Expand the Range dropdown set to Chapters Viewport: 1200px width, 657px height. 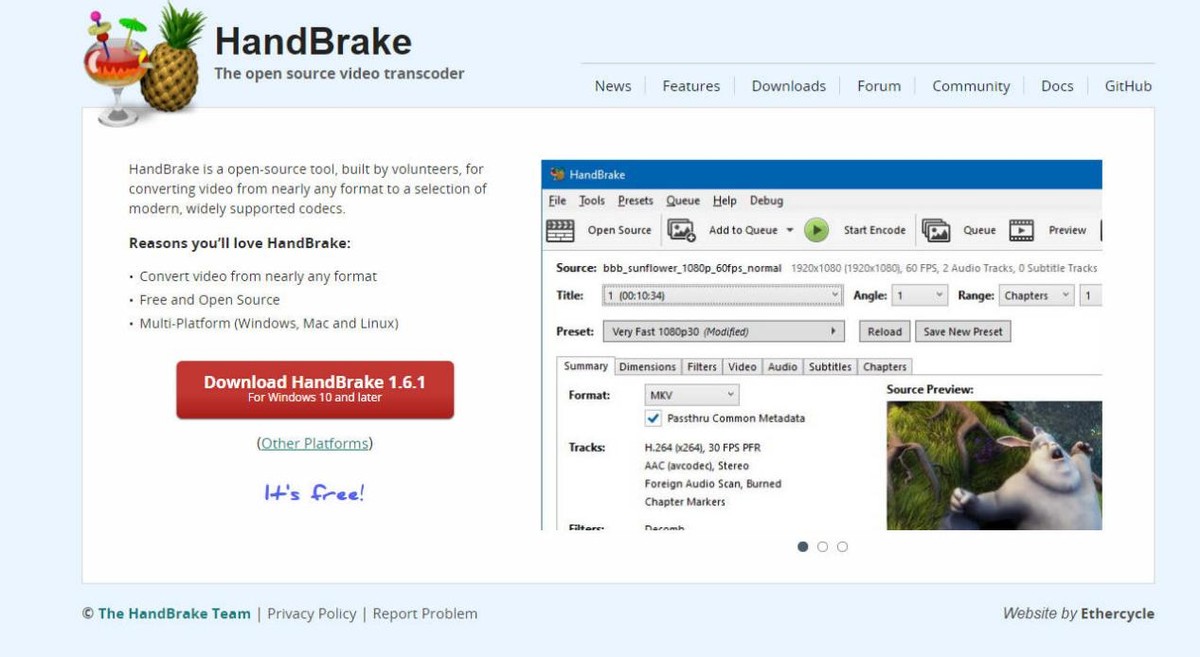[1037, 296]
